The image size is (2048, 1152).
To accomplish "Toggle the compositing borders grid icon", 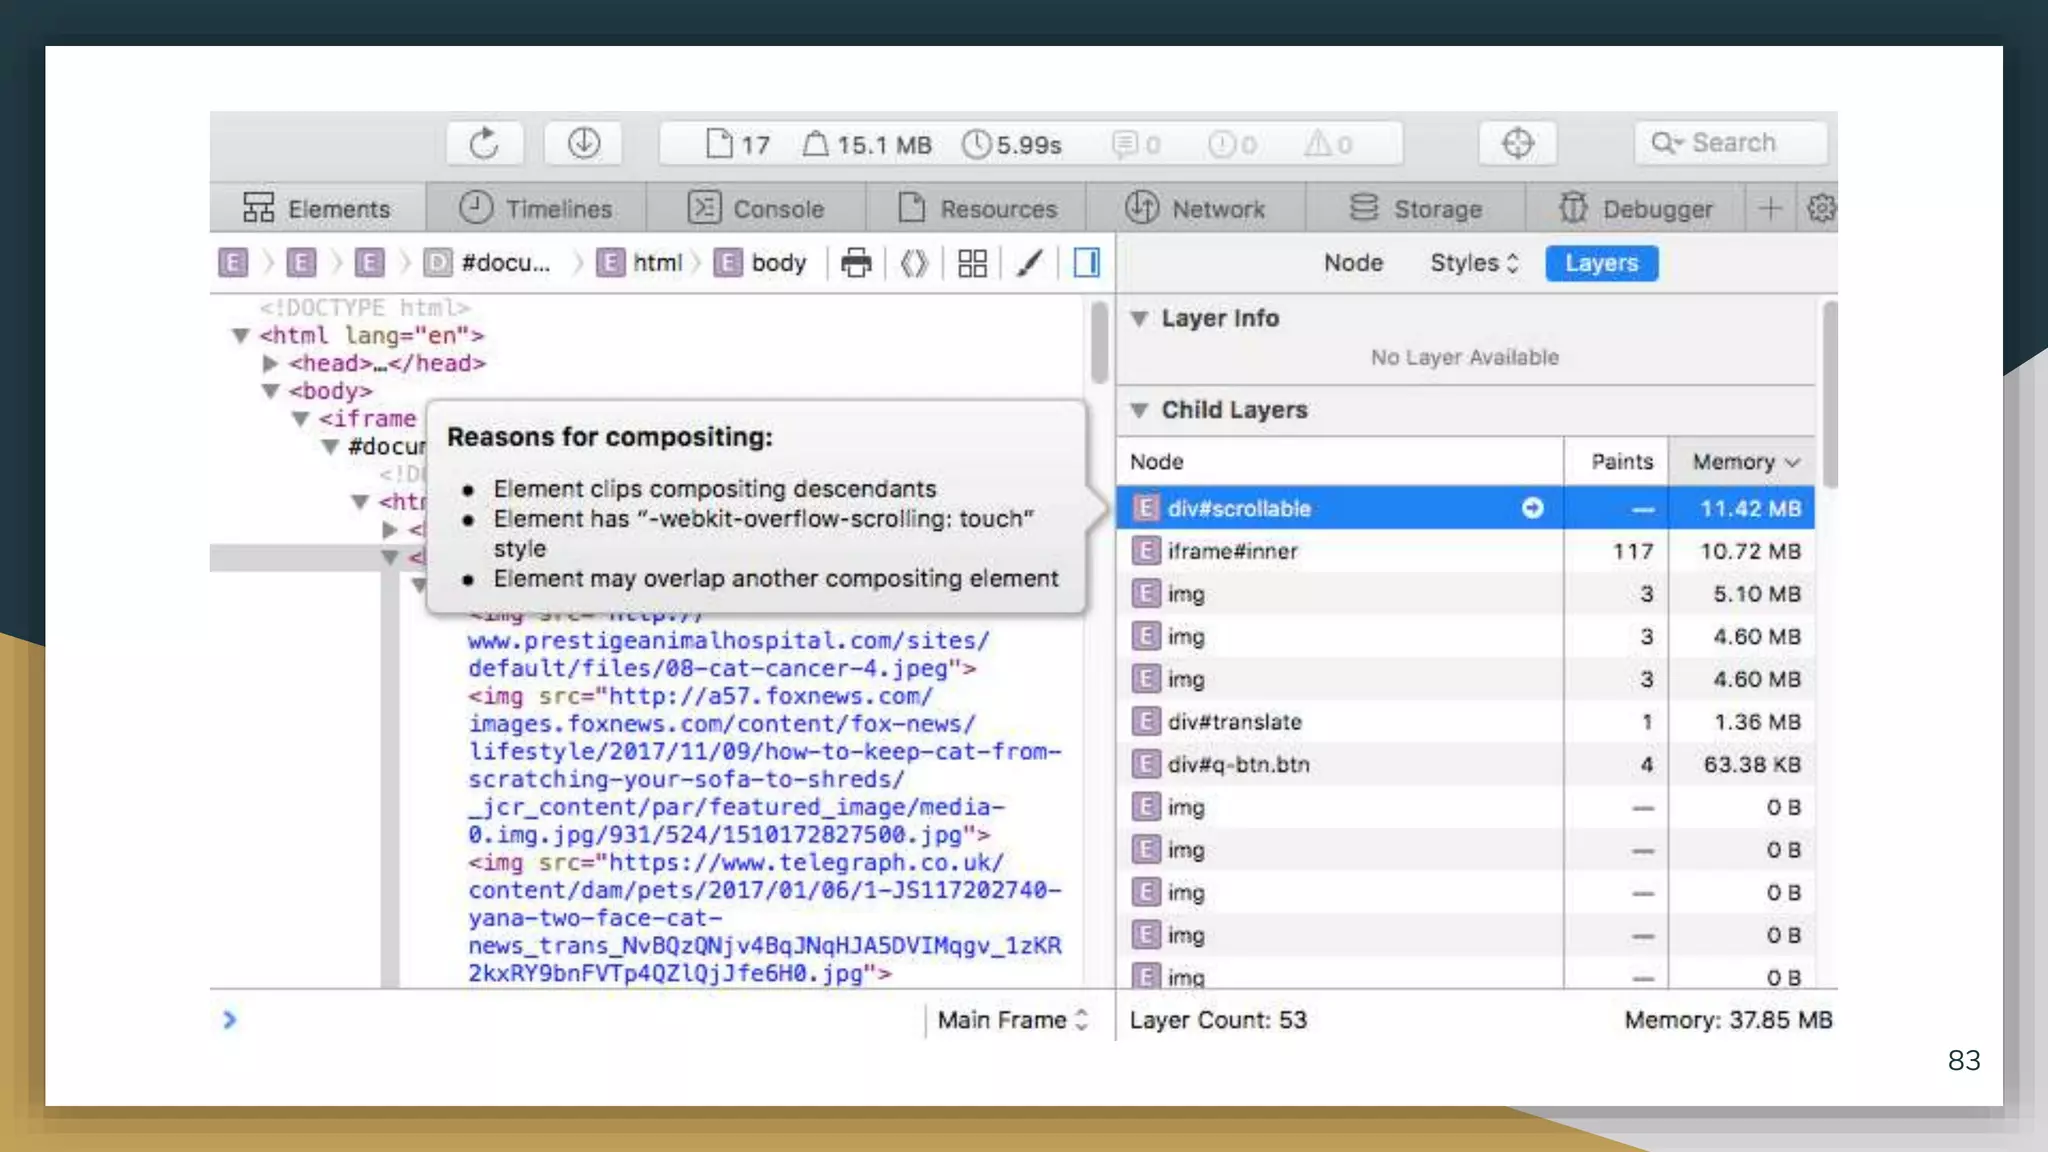I will (972, 263).
